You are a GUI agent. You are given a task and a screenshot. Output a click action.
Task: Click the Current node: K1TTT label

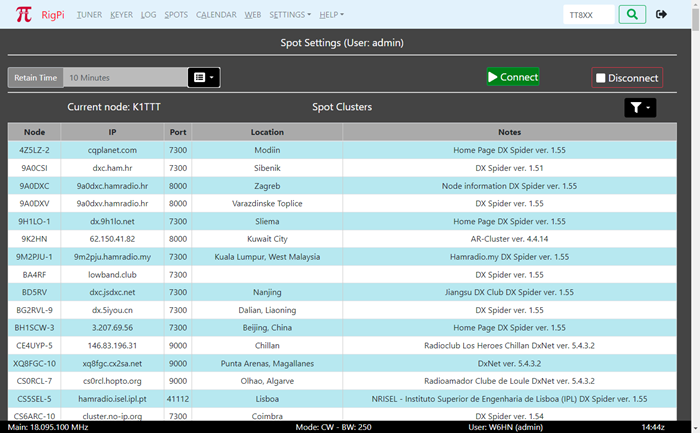click(114, 107)
